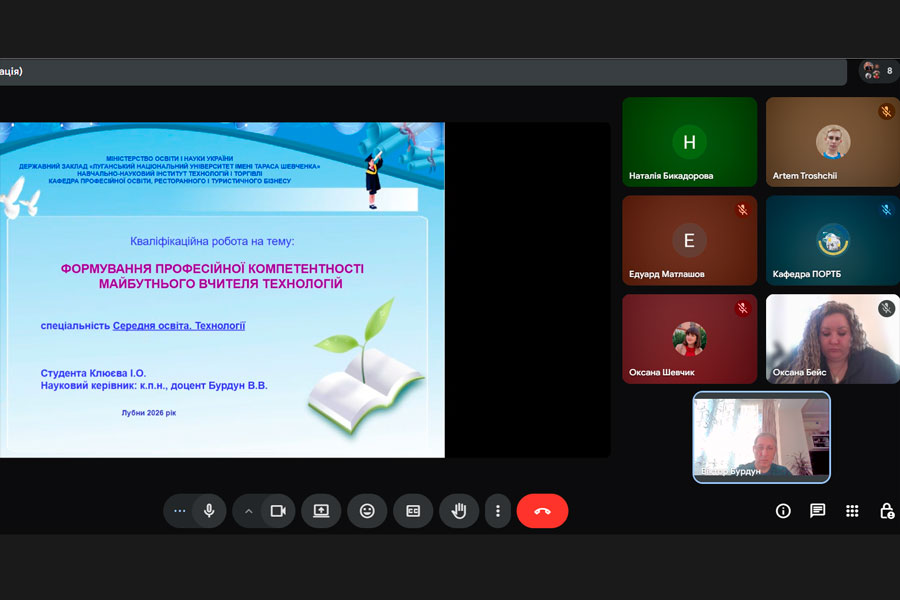The height and width of the screenshot is (600, 900).
Task: Click muted mic icon on Artem Troshchii
Action: click(886, 111)
